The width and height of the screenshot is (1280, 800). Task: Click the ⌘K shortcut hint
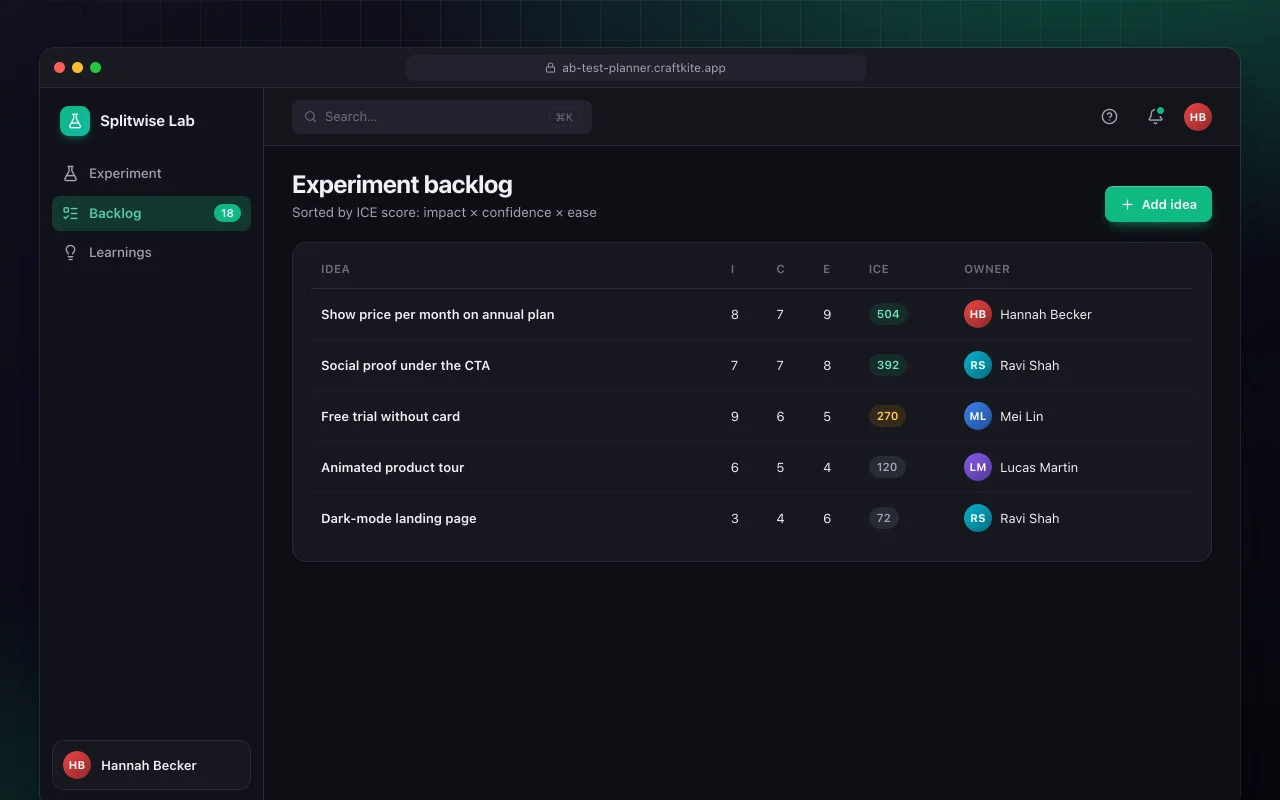(564, 117)
